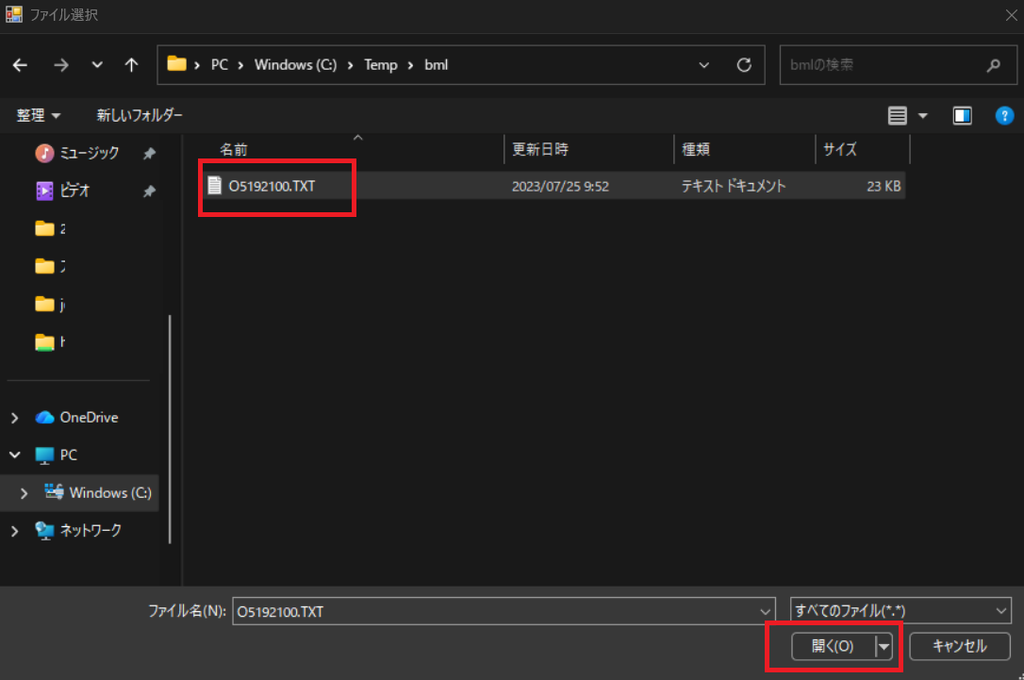This screenshot has width=1024, height=680.
Task: Select the file O5192100.TXT
Action: pyautogui.click(x=272, y=186)
